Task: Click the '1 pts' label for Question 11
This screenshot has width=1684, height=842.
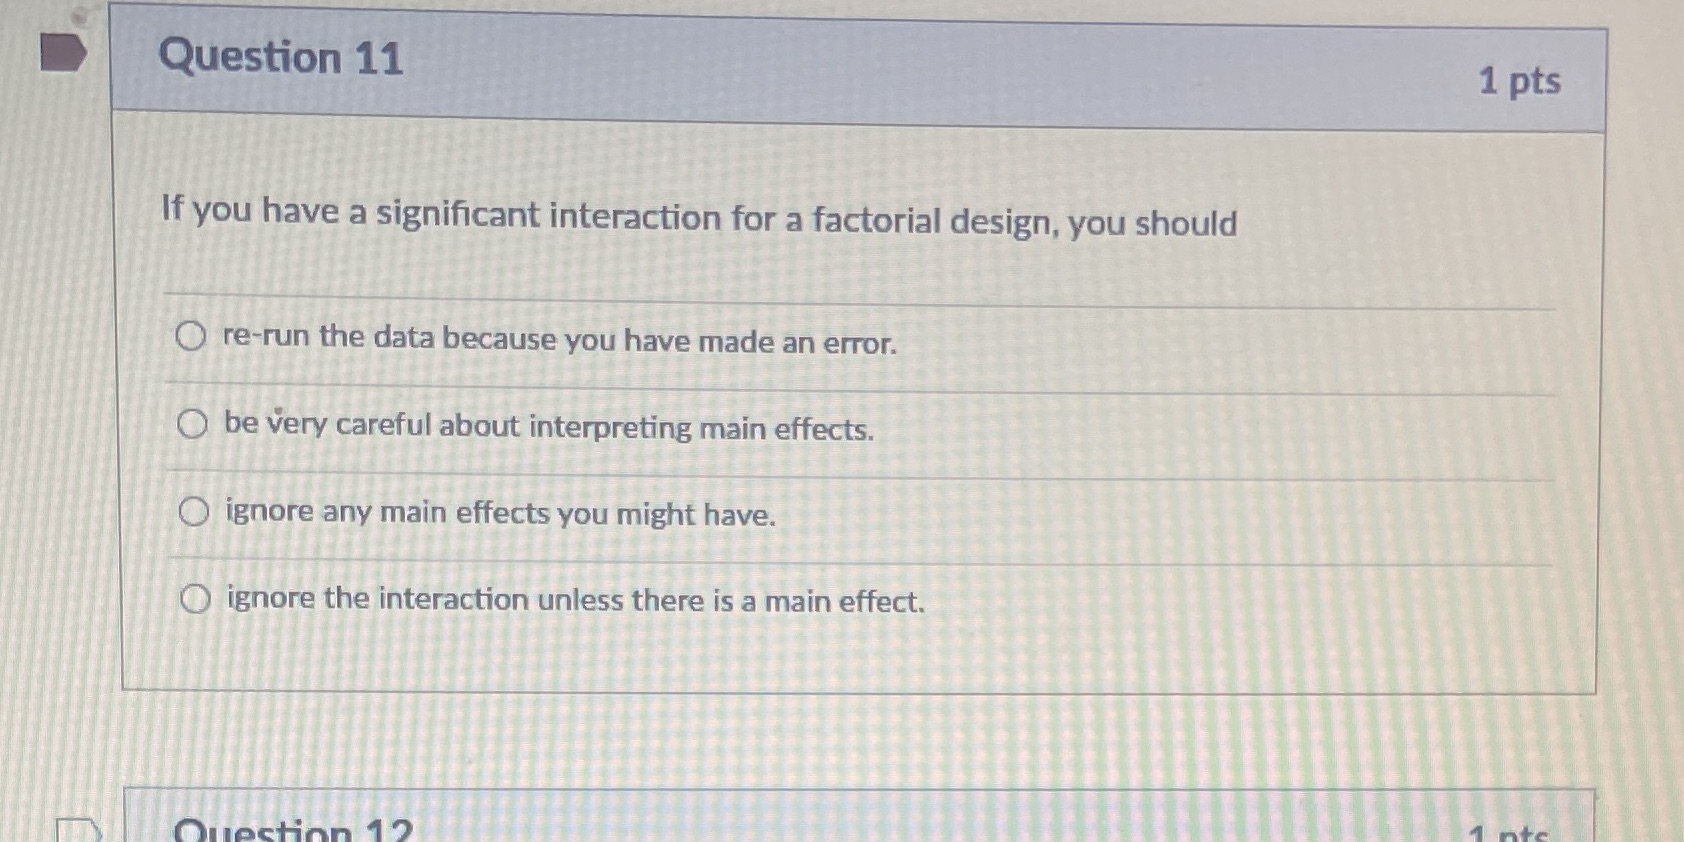Action: click(x=1523, y=82)
